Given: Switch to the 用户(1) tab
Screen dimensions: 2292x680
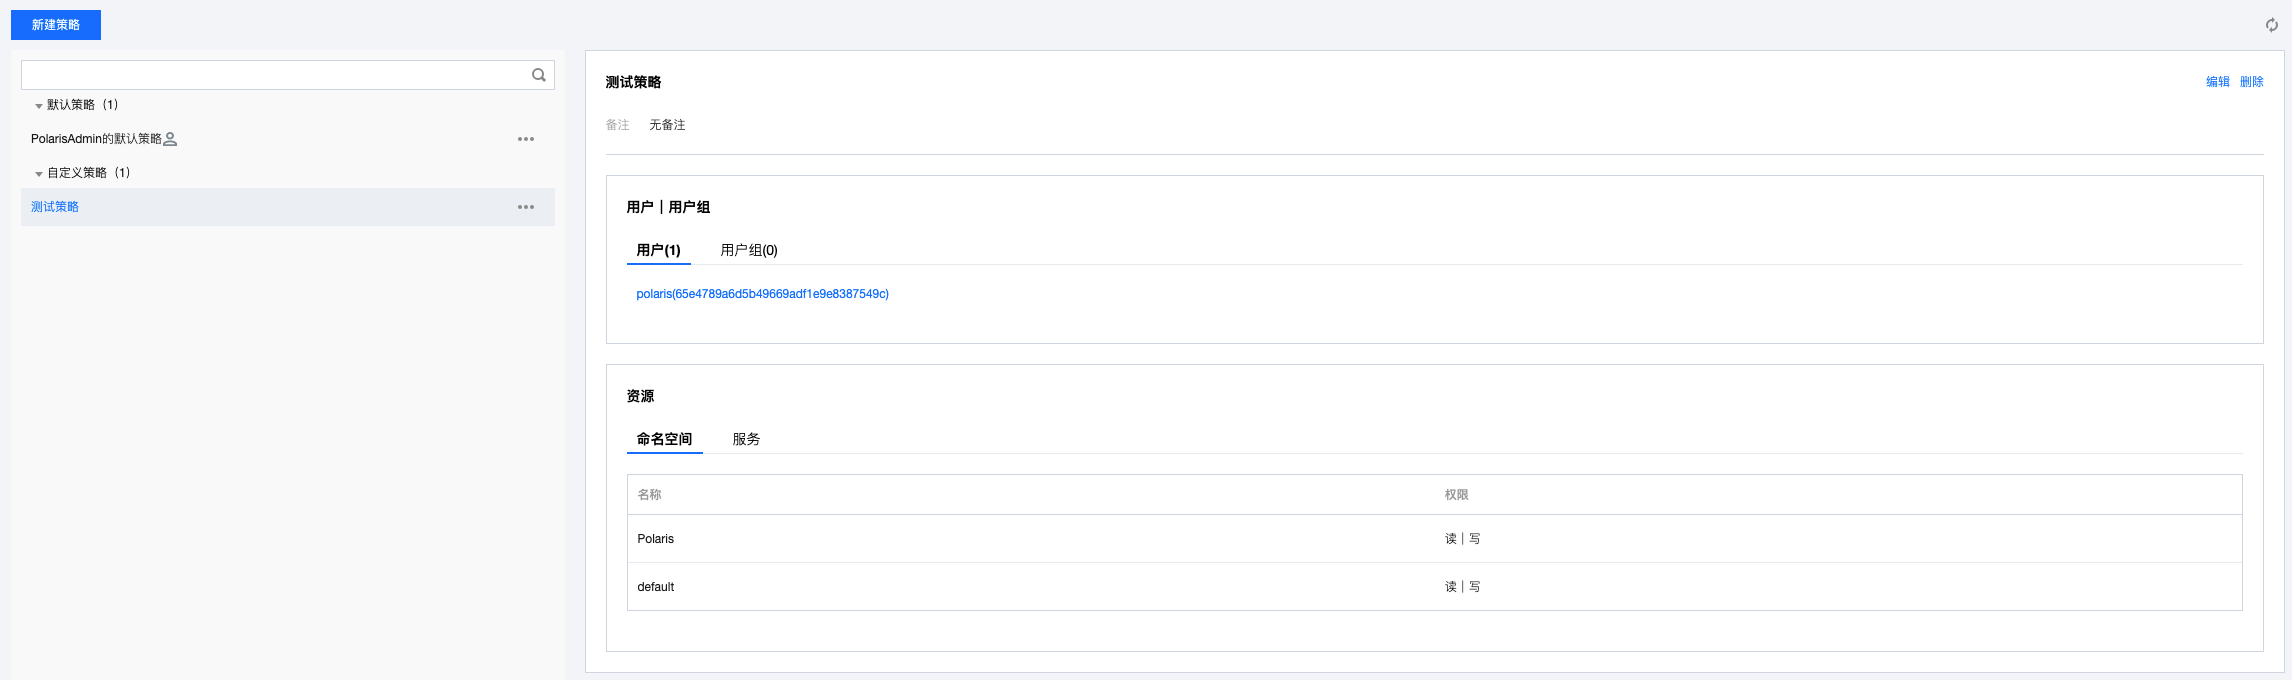Looking at the screenshot, I should coord(658,250).
